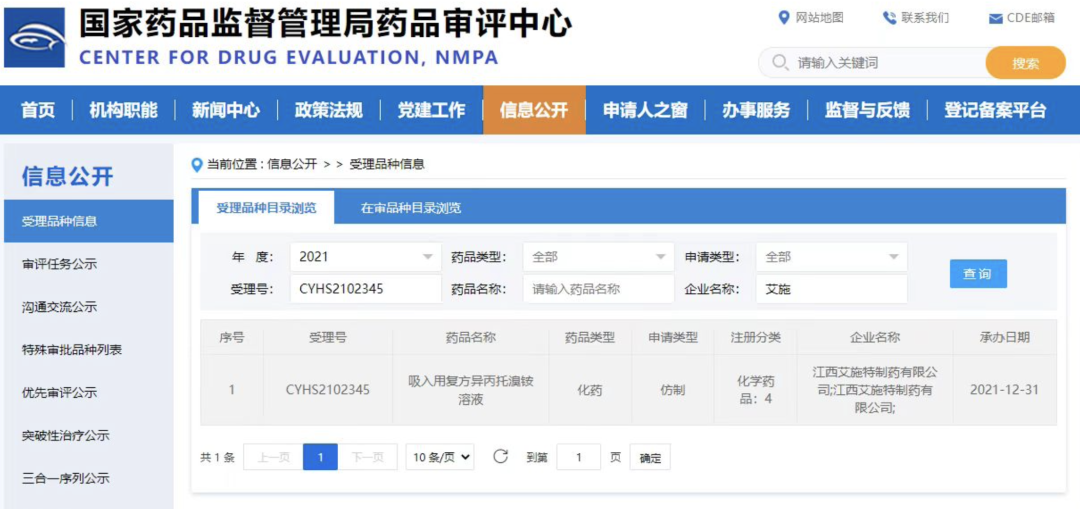
Task: Switch to 在审品种目录浏览 tab
Action: [x=411, y=208]
